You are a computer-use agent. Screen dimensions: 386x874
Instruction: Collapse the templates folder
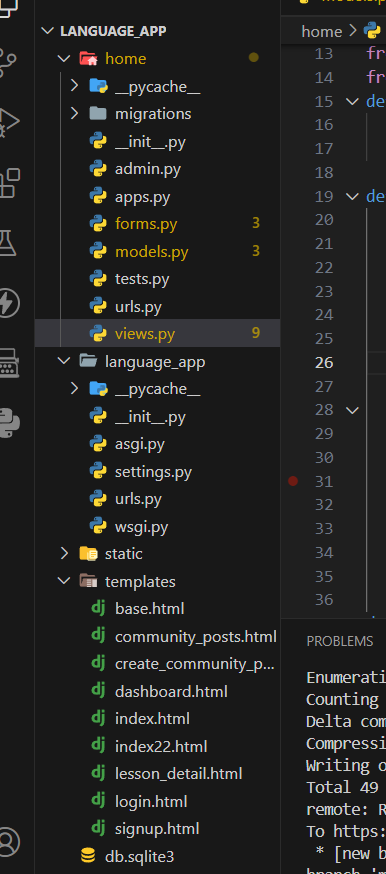65,581
